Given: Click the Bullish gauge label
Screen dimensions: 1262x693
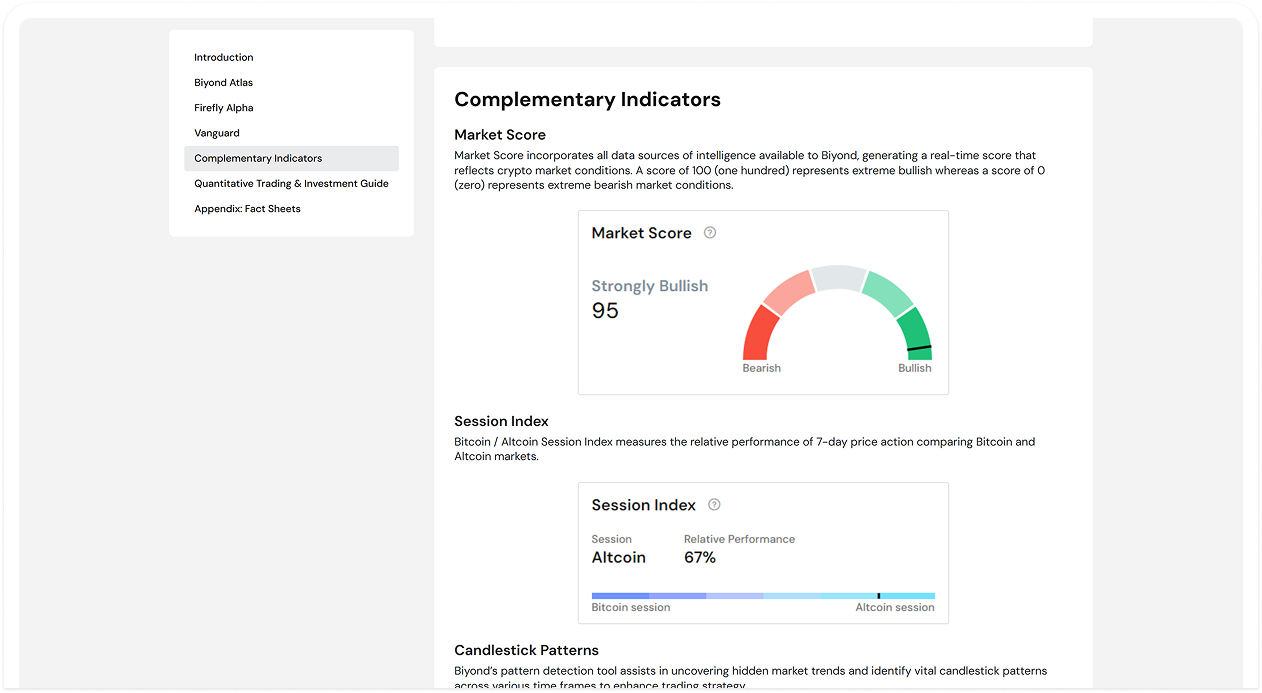Looking at the screenshot, I should (x=915, y=368).
